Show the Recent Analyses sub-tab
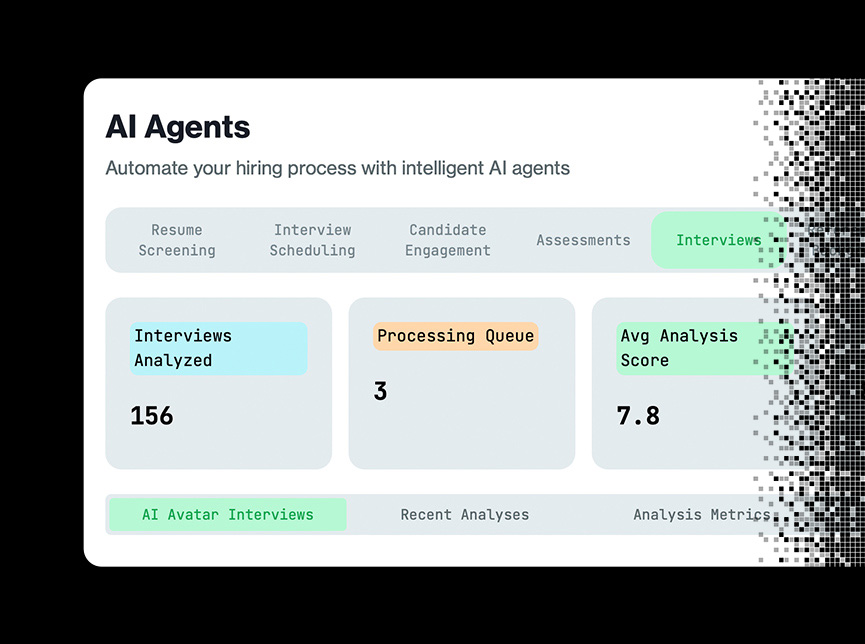865x644 pixels. pos(464,515)
